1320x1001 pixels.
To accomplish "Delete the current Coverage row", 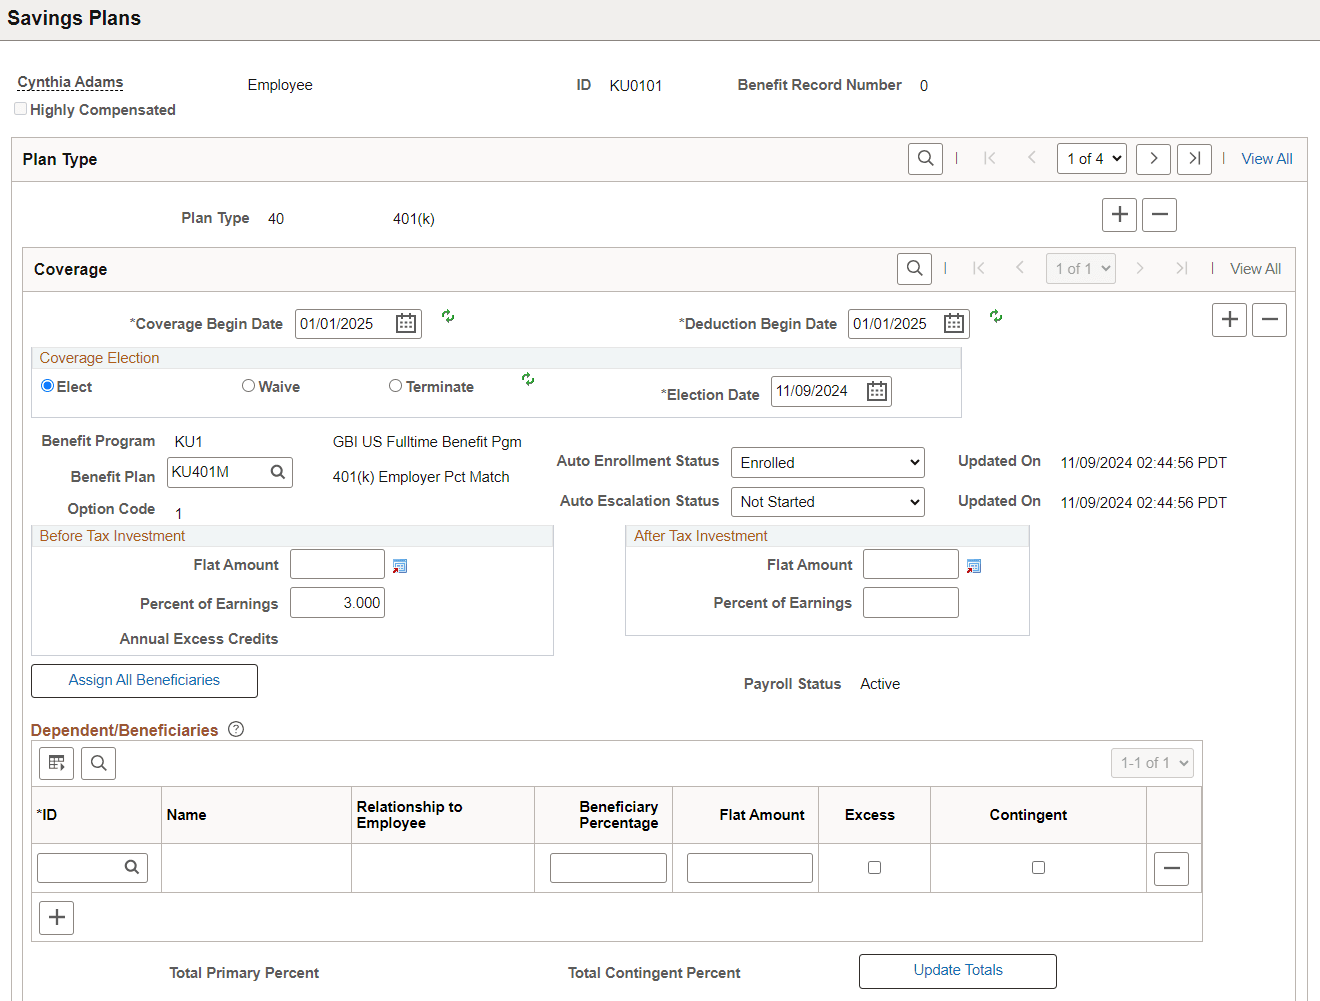I will pos(1270,320).
